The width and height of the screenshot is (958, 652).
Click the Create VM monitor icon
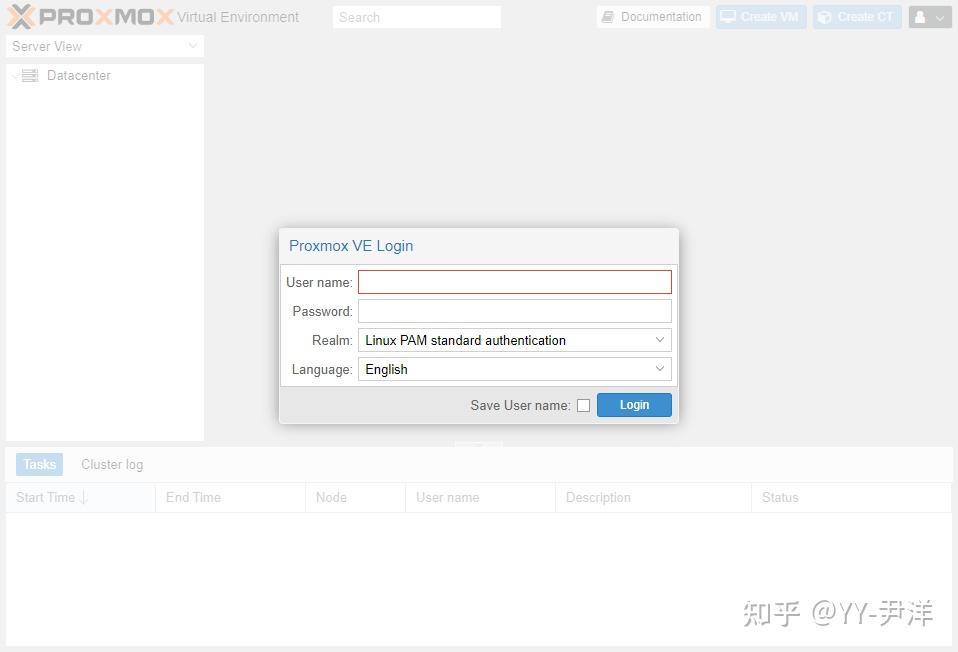coord(728,17)
